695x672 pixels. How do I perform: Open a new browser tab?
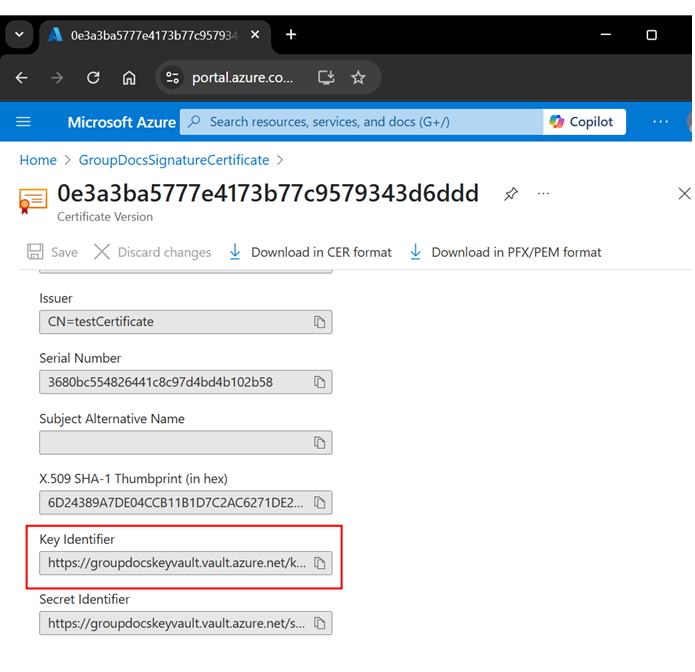[291, 34]
